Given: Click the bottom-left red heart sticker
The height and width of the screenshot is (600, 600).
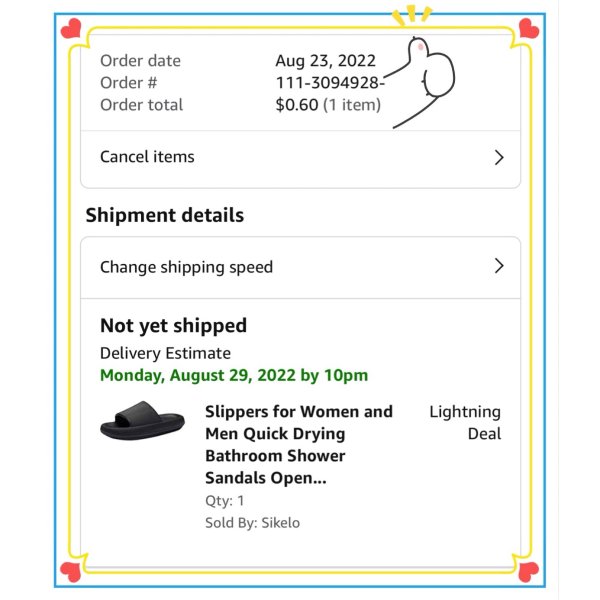Looking at the screenshot, I should click(71, 572).
